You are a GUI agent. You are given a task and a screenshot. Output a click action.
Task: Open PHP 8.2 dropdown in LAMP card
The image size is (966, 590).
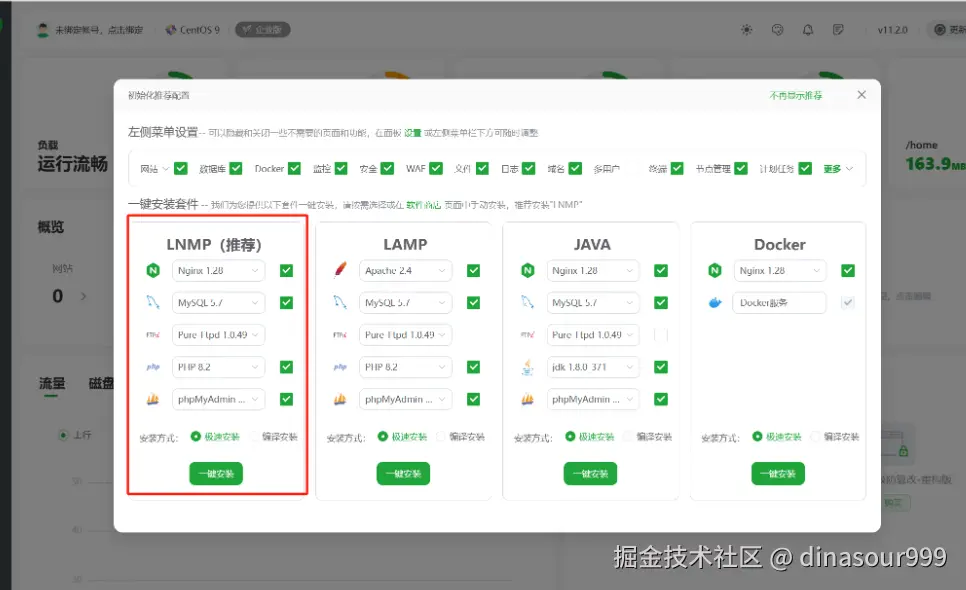[405, 367]
